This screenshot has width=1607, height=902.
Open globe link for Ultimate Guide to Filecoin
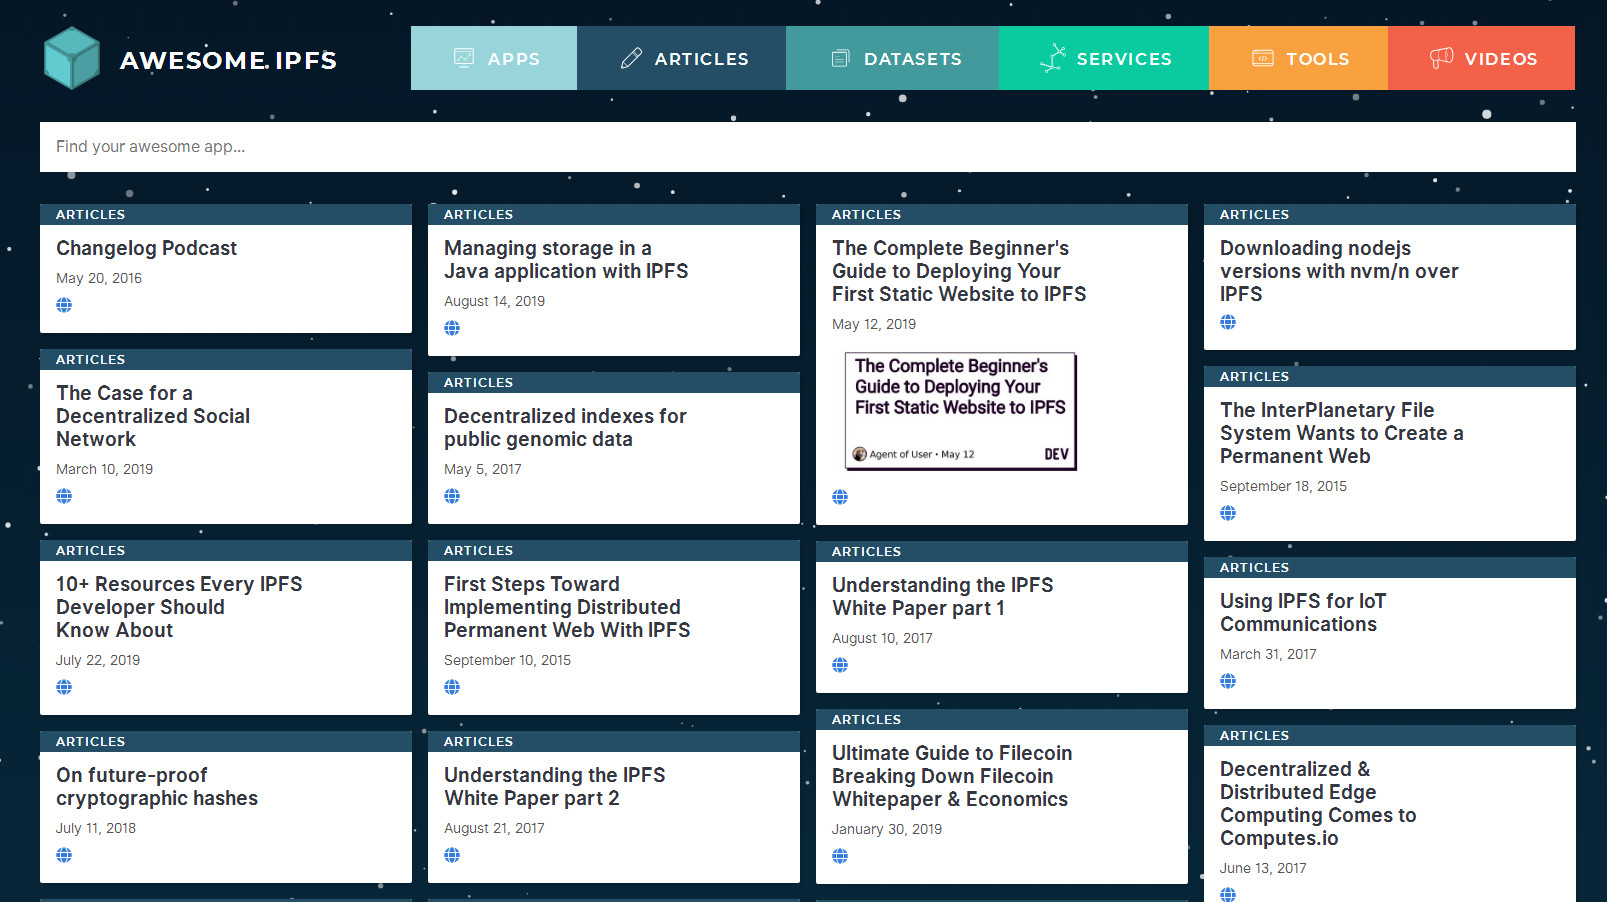coord(840,856)
